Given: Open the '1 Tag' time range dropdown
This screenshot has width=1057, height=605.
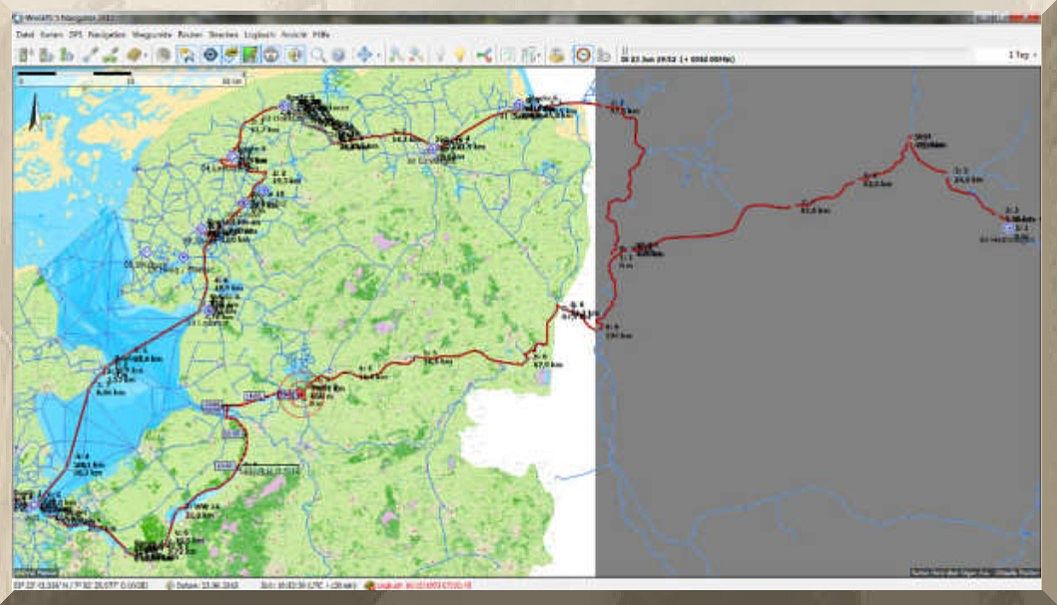Looking at the screenshot, I should pos(1020,56).
